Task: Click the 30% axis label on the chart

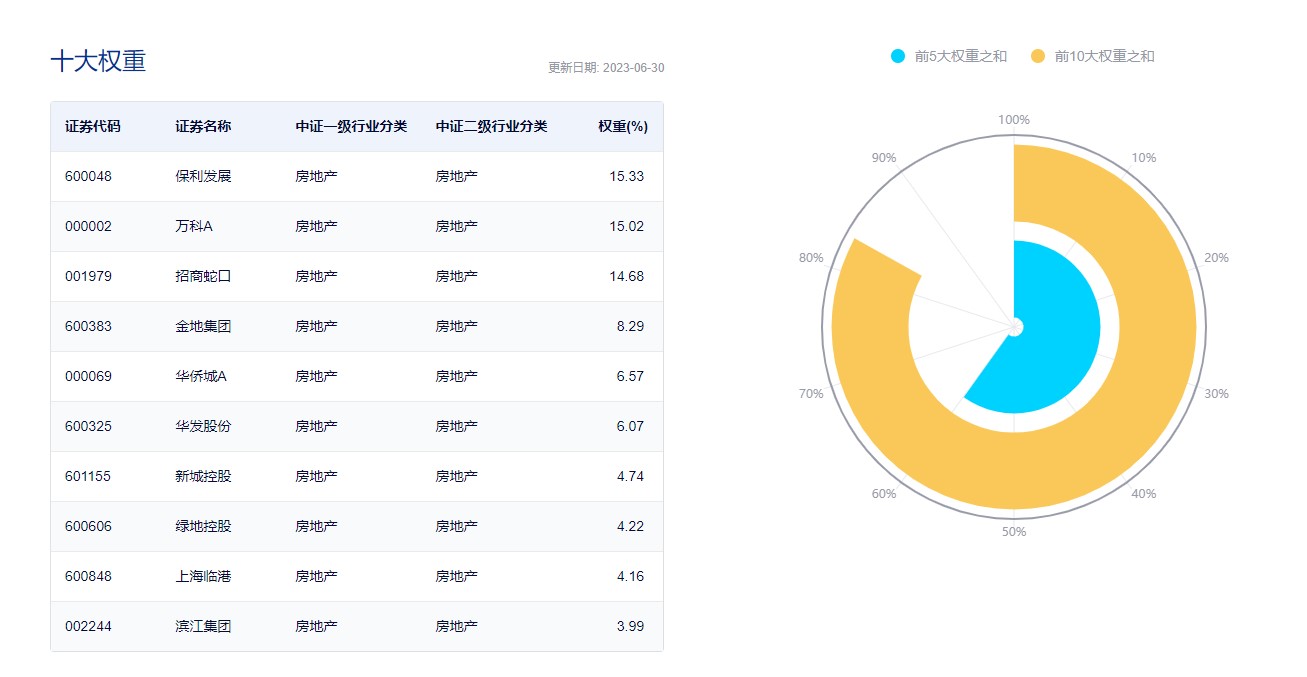Action: [x=1216, y=394]
